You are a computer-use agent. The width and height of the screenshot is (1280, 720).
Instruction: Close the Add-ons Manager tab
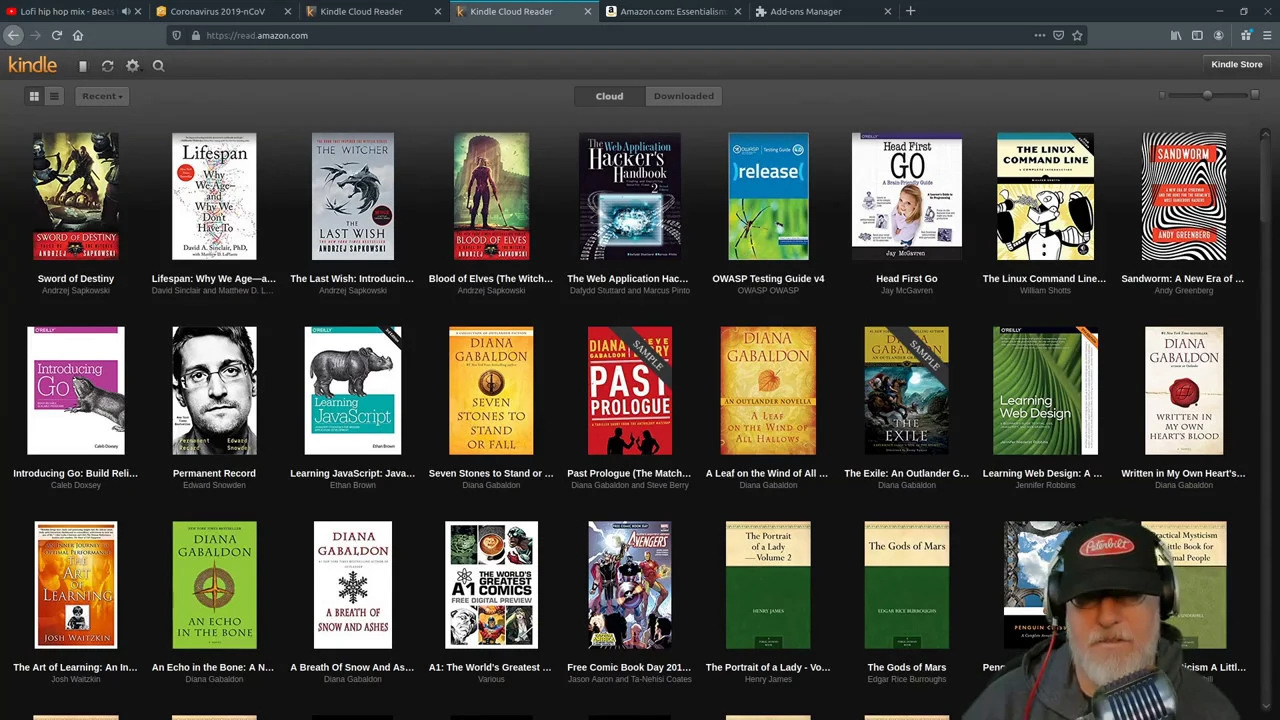click(x=887, y=11)
